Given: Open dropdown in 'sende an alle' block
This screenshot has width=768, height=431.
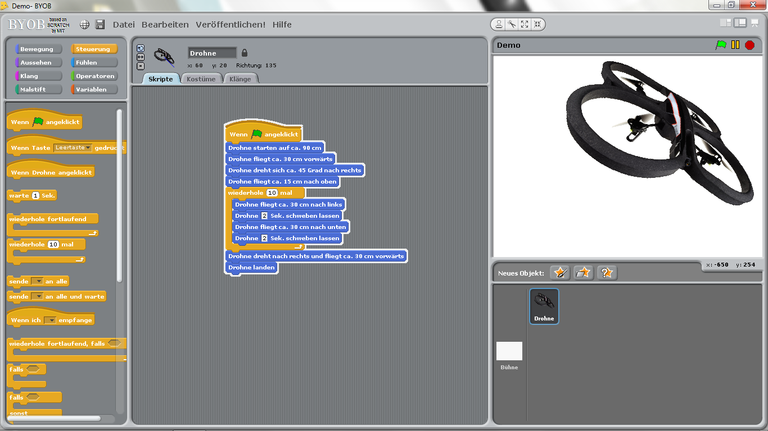Looking at the screenshot, I should pyautogui.click(x=37, y=281).
